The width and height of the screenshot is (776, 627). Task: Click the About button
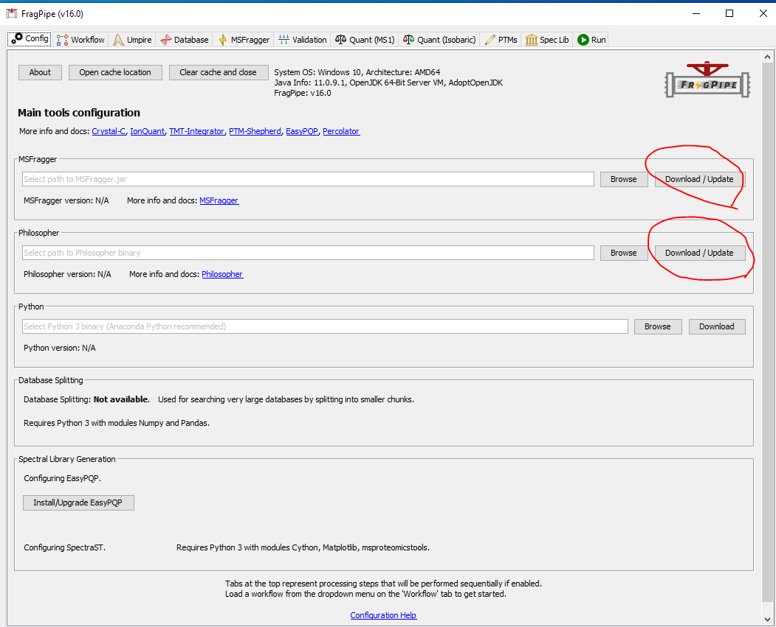40,72
